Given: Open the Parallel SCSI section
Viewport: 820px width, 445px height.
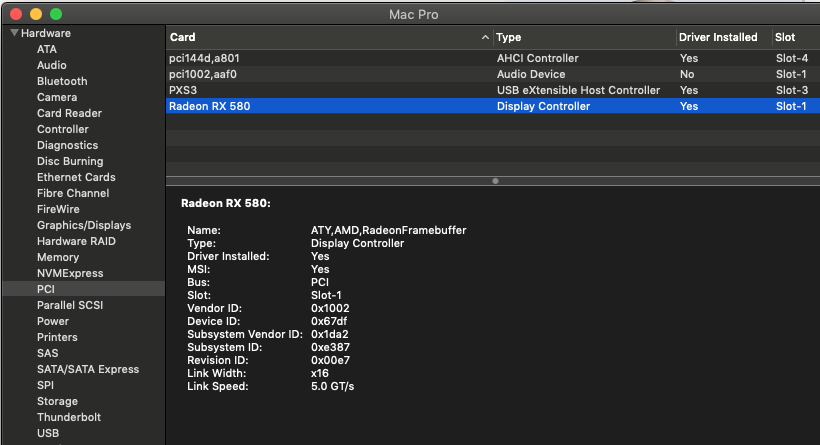Looking at the screenshot, I should (x=70, y=305).
